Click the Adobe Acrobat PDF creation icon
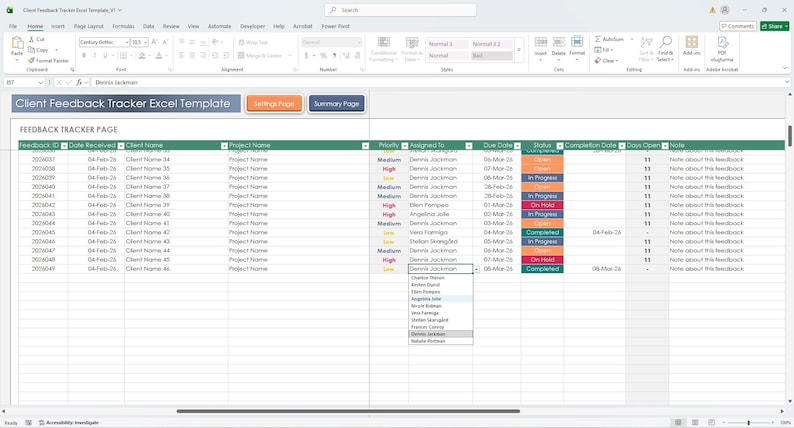This screenshot has height=428, width=794. 722,49
